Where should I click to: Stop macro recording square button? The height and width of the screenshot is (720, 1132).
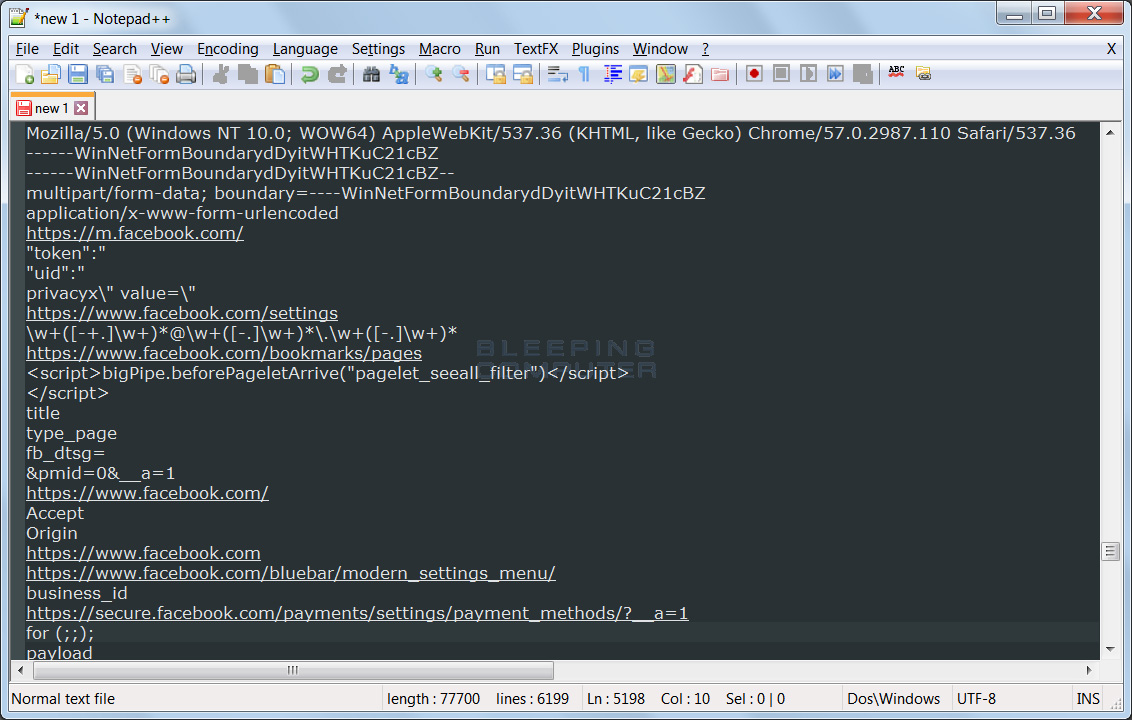click(x=781, y=74)
